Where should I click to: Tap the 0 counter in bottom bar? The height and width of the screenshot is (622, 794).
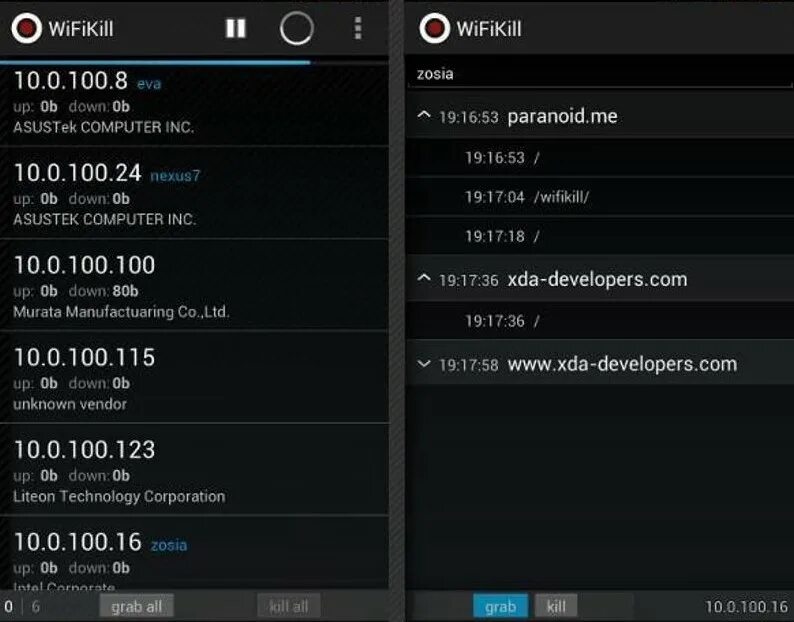[x=9, y=606]
